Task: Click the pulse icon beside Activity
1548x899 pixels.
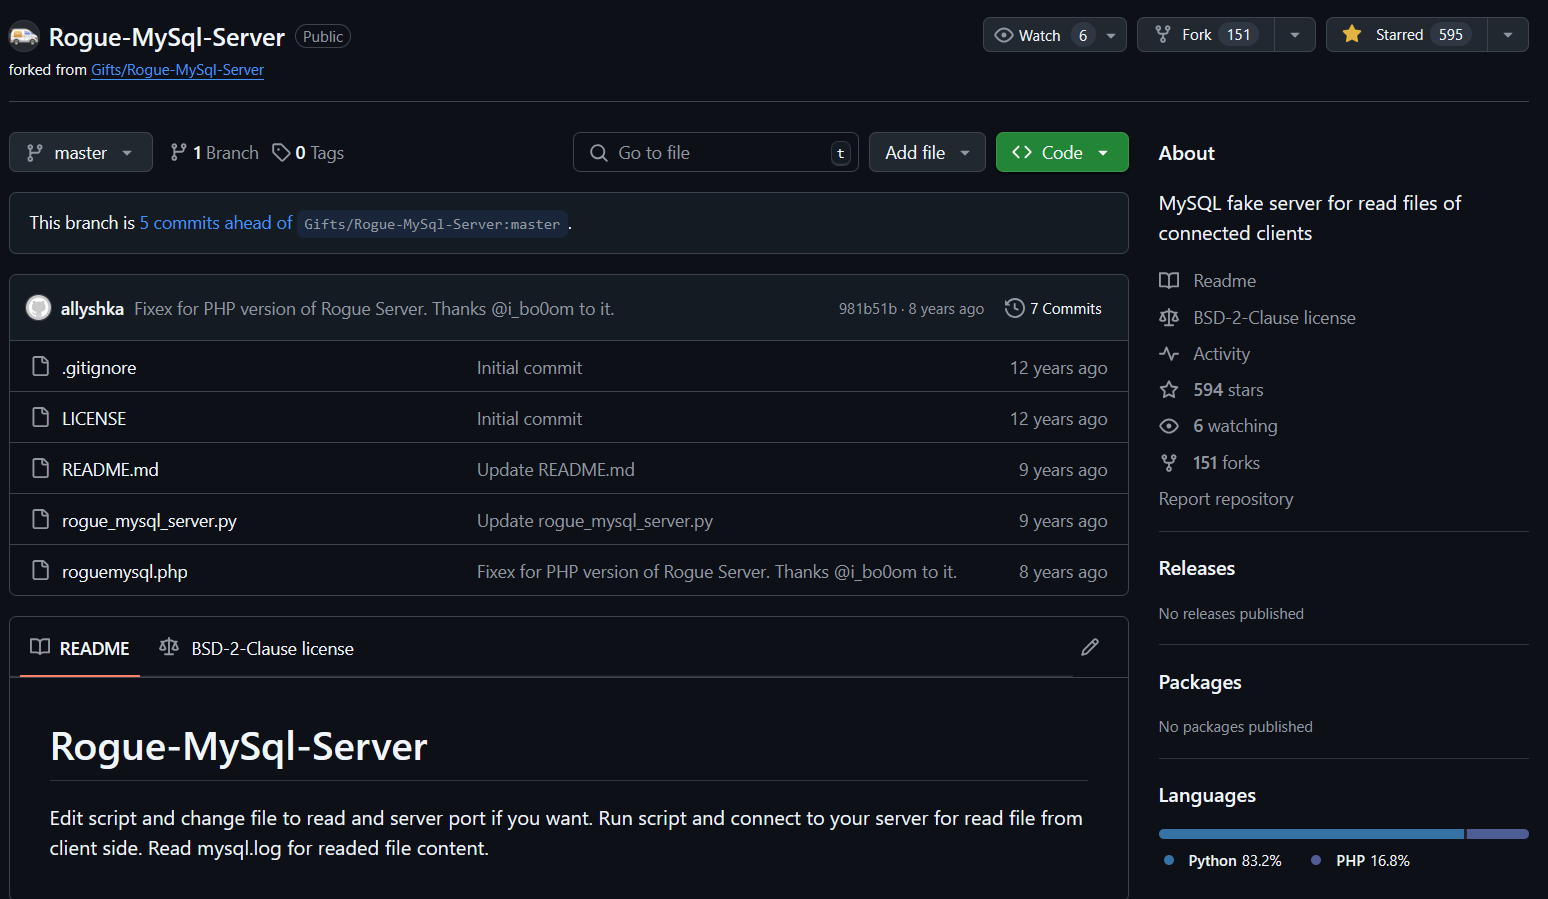Action: (1169, 354)
